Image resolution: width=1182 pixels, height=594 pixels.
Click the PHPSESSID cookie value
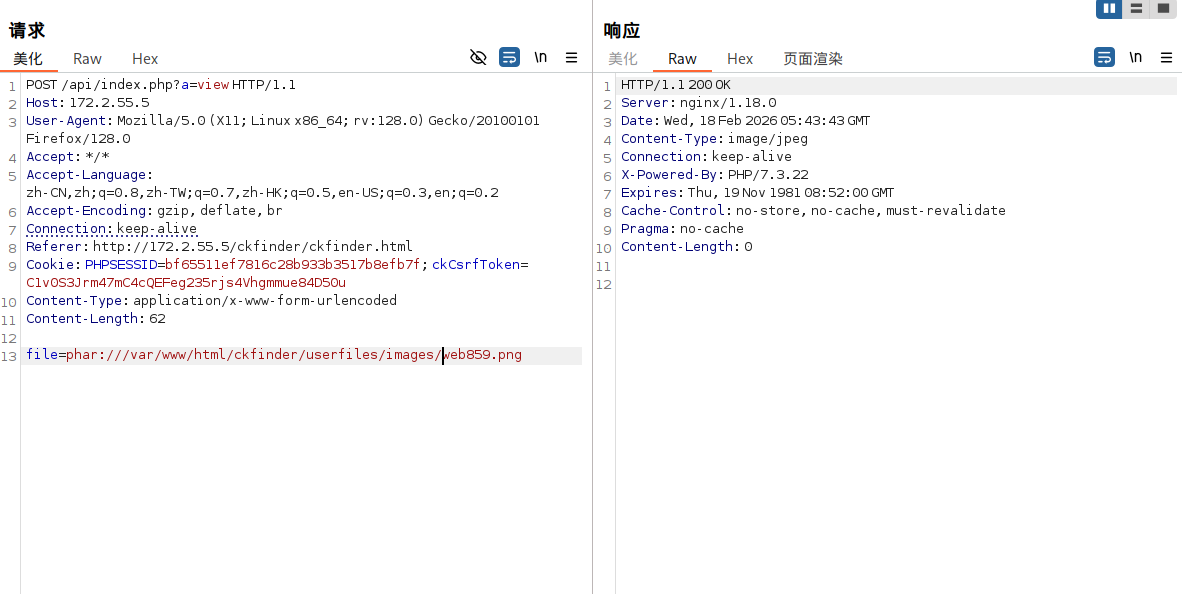coord(292,265)
